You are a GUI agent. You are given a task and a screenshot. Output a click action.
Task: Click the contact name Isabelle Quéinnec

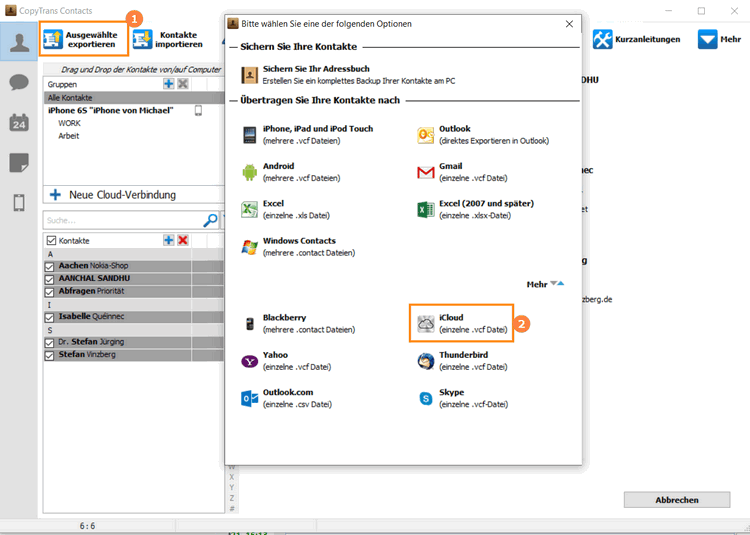91,317
